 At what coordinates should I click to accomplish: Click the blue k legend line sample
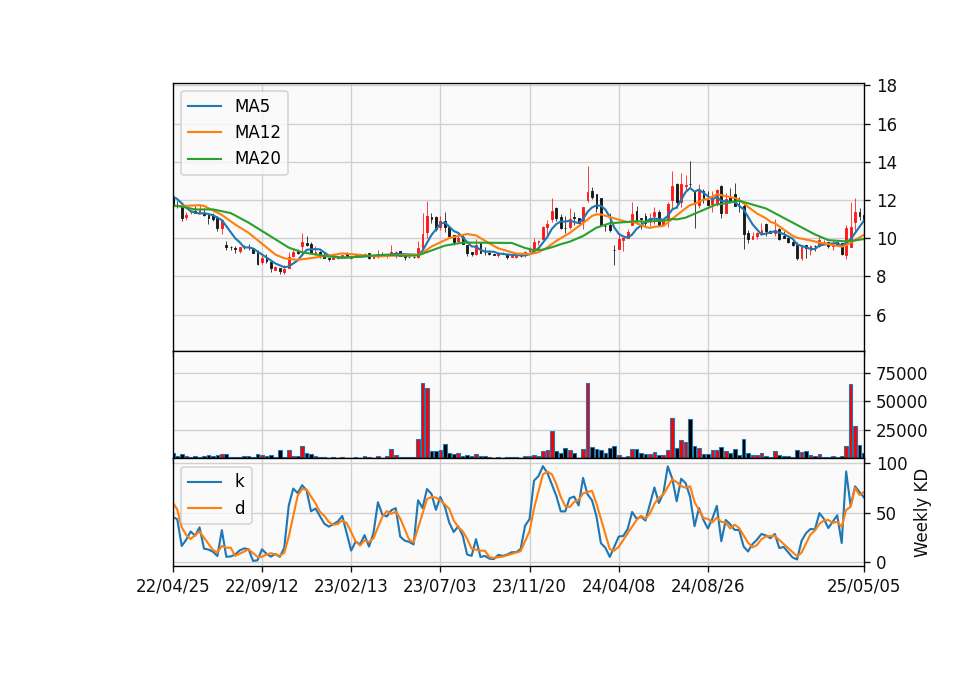(x=204, y=482)
